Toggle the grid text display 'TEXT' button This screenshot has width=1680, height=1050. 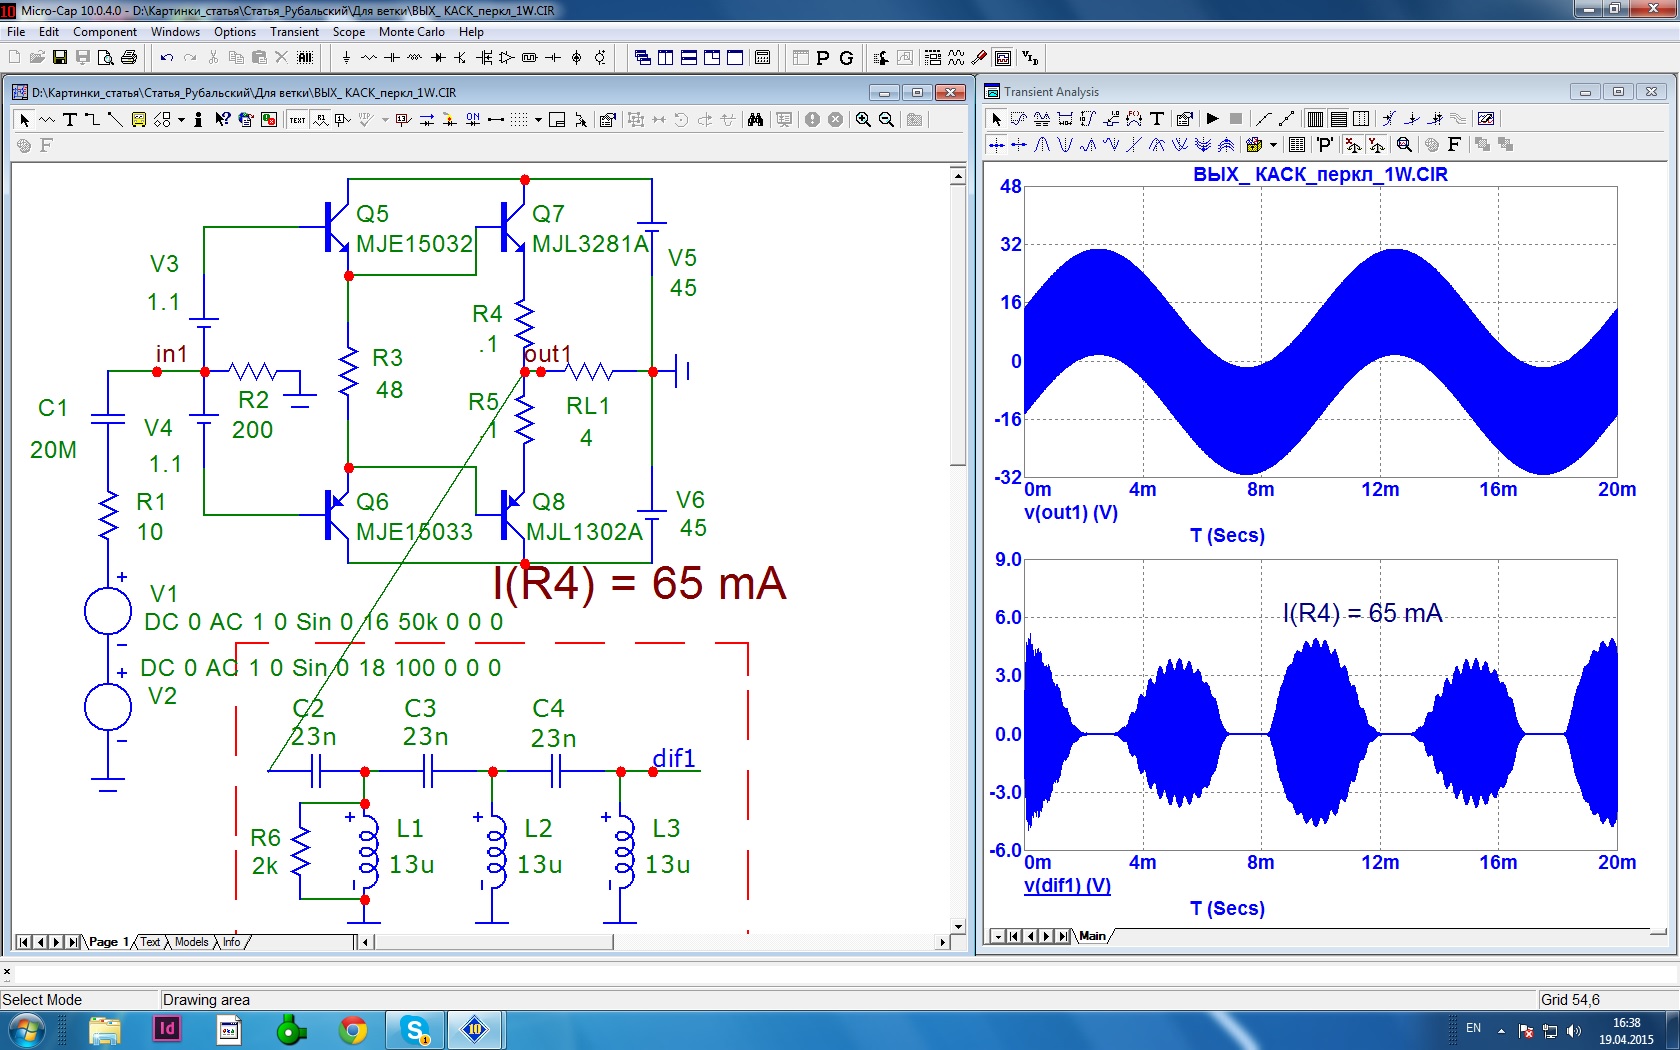[x=297, y=120]
